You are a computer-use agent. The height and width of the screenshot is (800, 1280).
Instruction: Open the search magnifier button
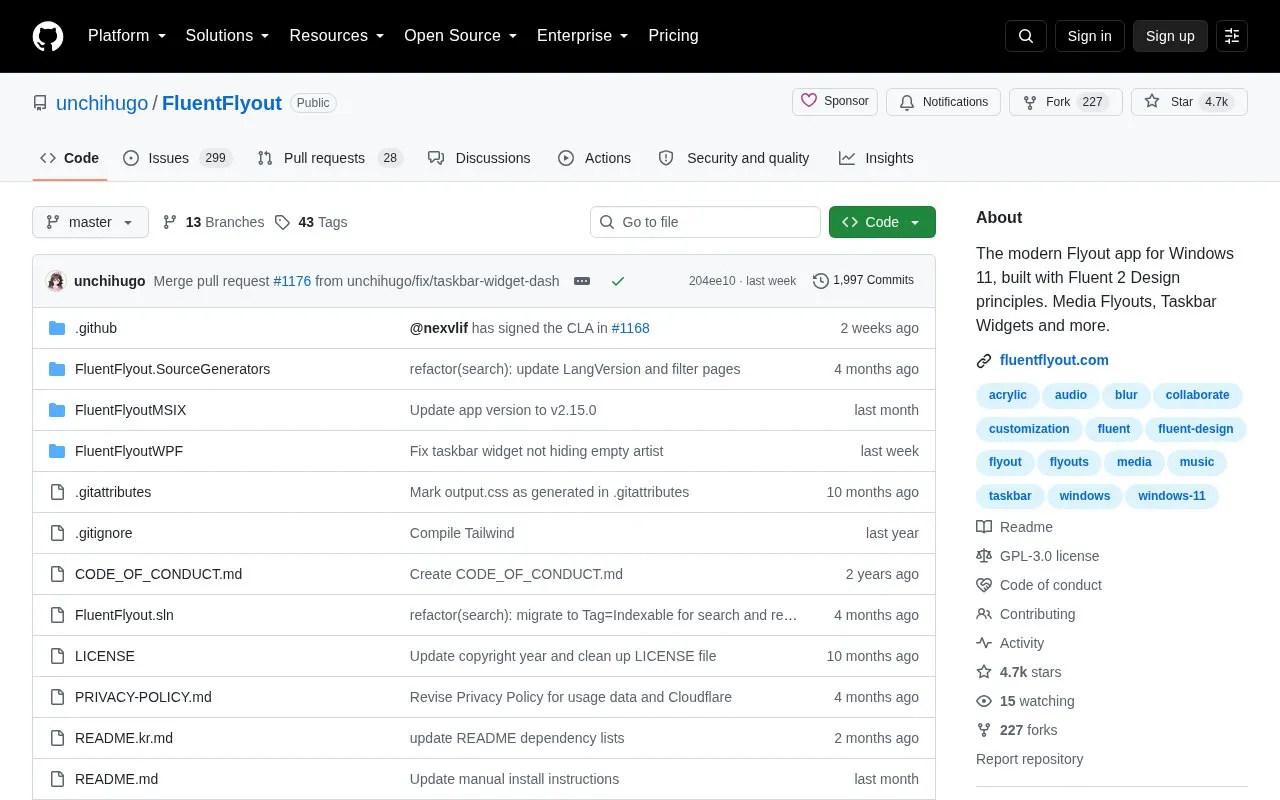point(1026,36)
